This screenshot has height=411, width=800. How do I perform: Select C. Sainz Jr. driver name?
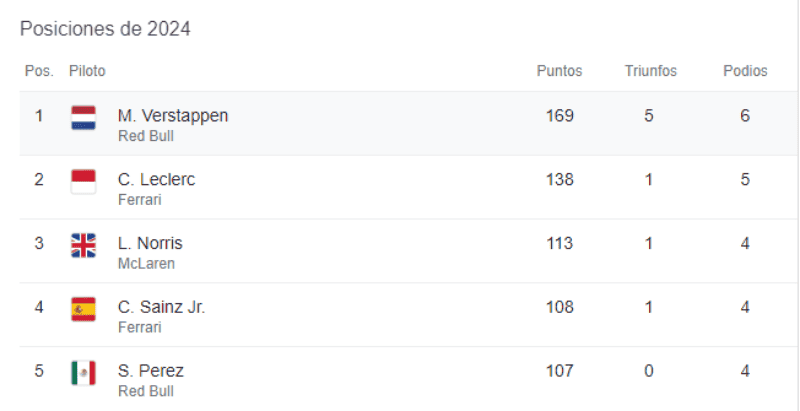(x=161, y=307)
